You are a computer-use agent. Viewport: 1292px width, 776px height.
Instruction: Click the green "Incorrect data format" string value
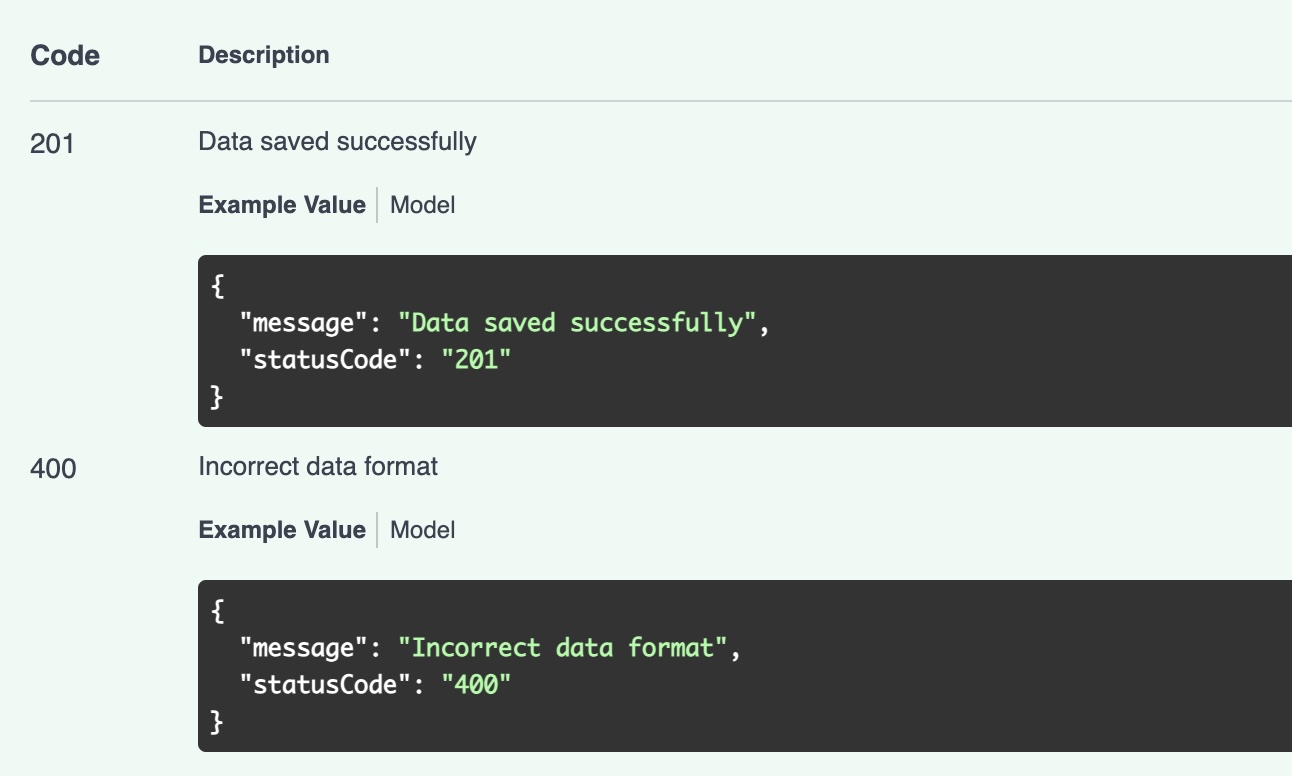pos(563,648)
